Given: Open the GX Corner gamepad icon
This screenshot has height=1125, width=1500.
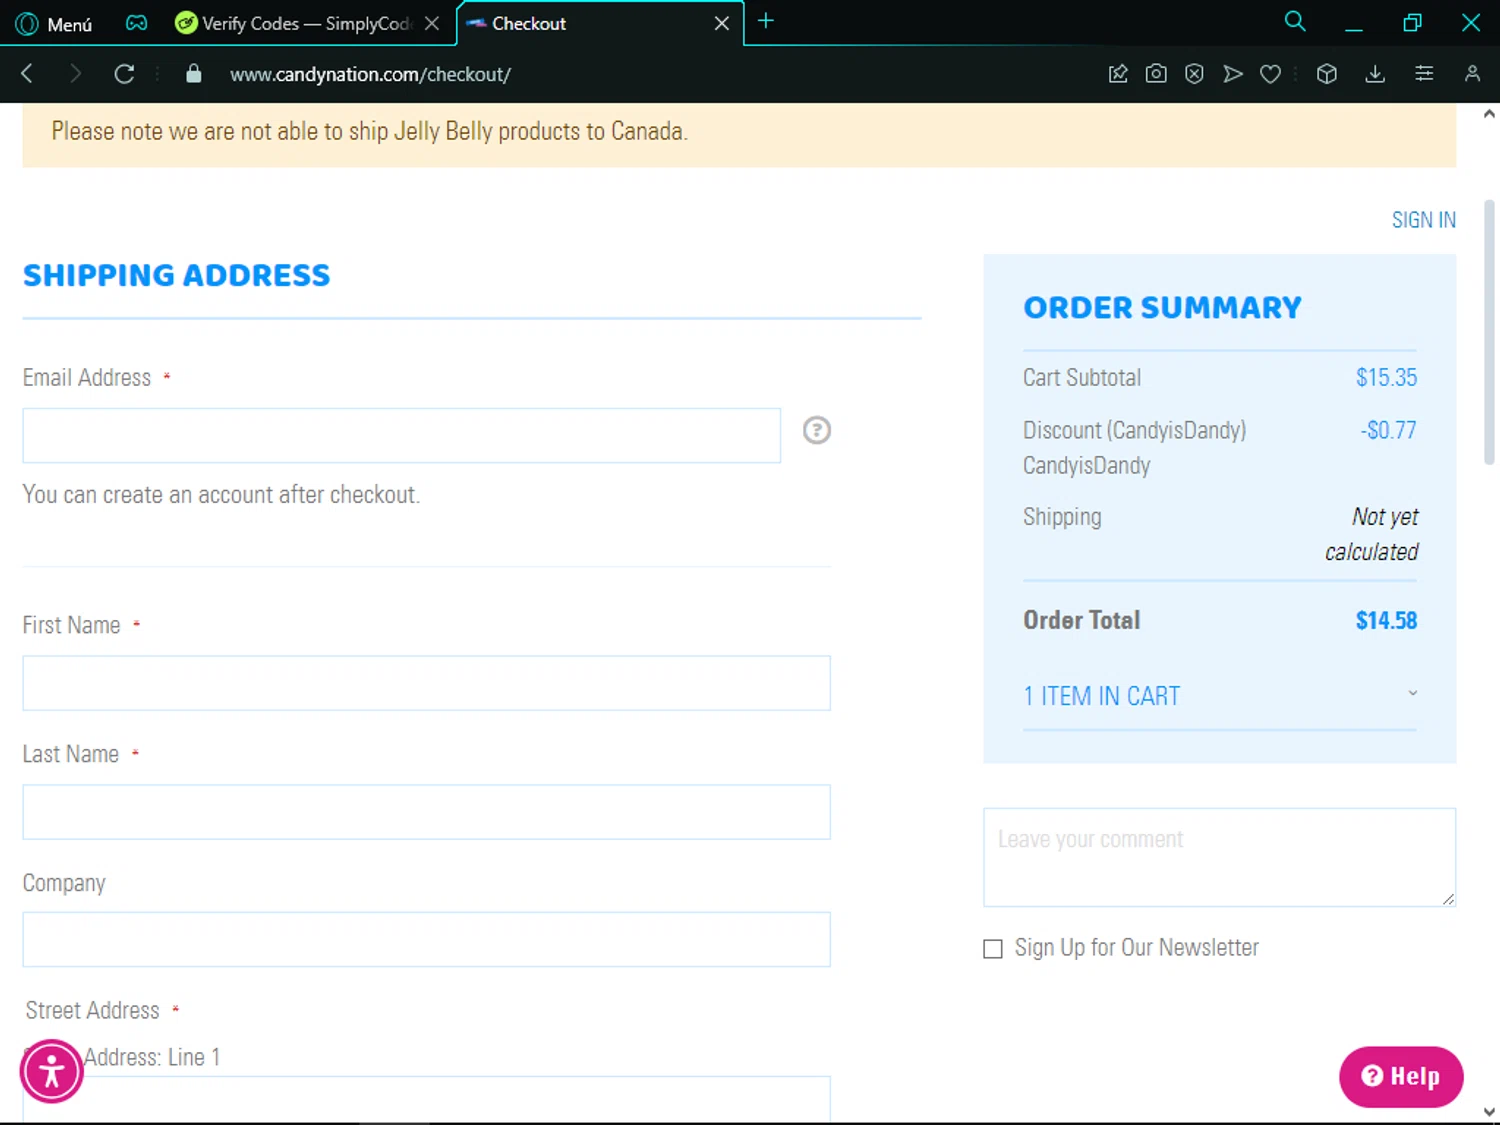Looking at the screenshot, I should coord(136,23).
